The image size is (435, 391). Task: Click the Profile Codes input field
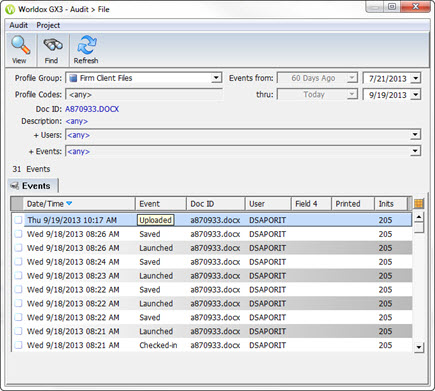point(144,95)
